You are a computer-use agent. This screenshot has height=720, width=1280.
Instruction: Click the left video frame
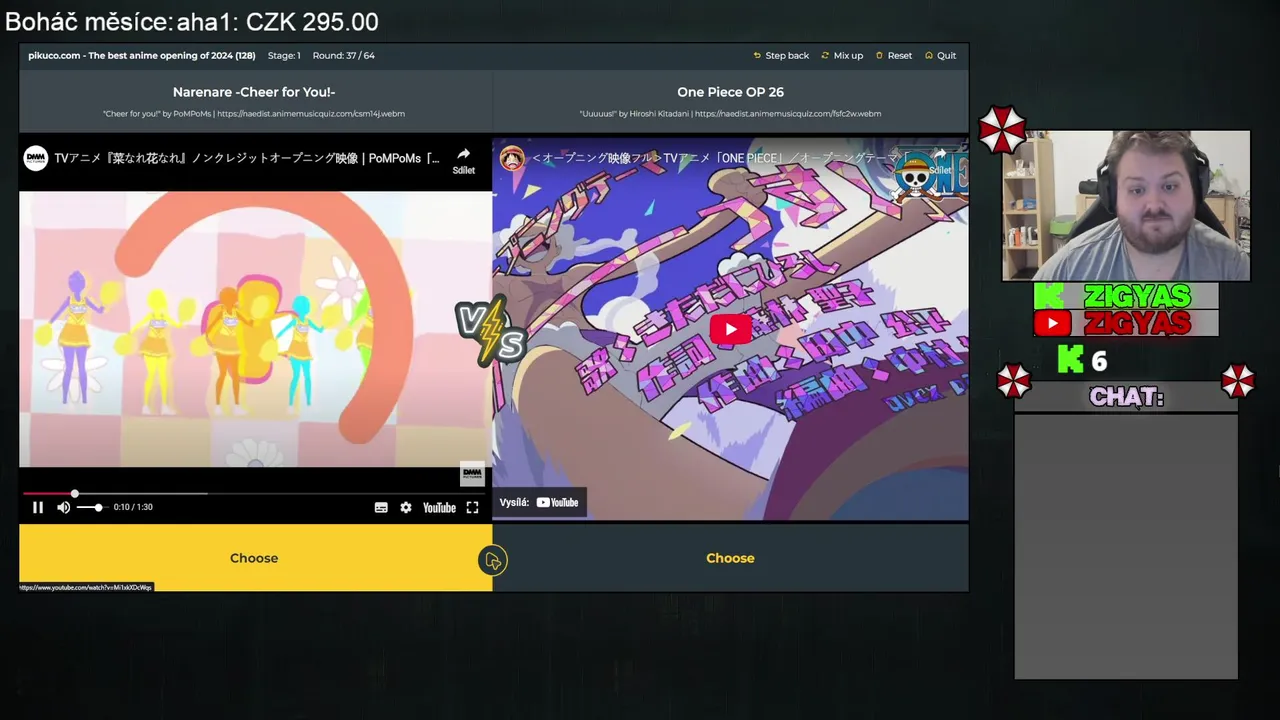point(255,329)
